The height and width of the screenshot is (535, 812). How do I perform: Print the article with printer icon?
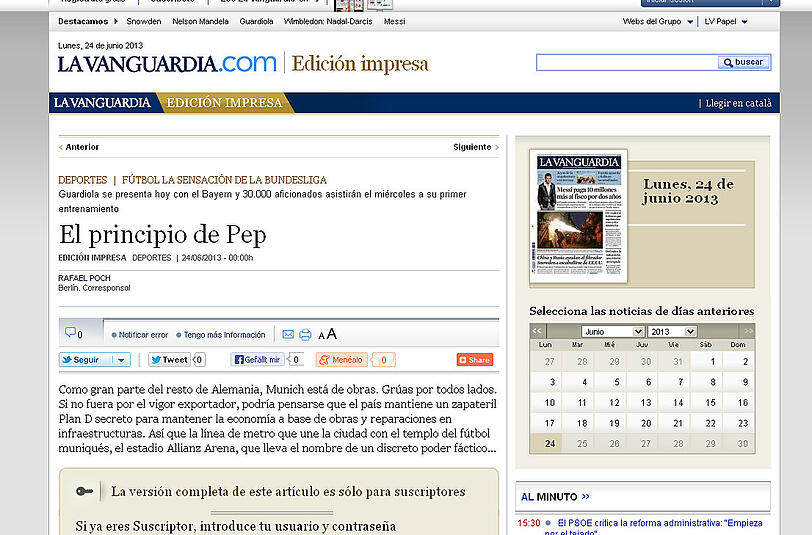tap(306, 335)
